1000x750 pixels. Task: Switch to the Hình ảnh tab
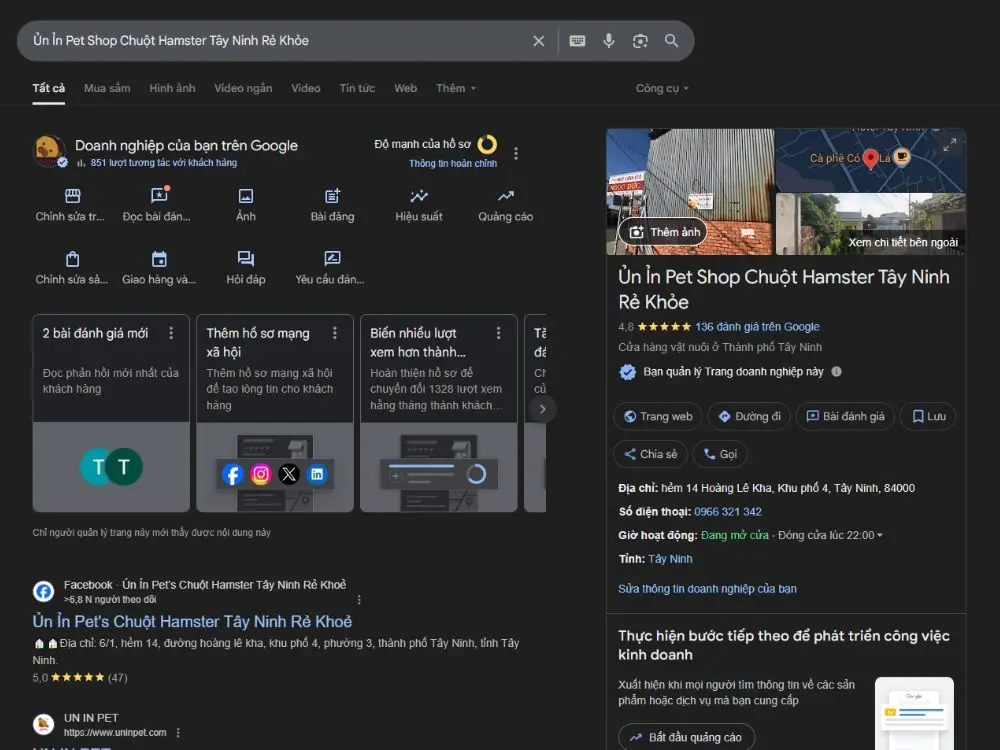pos(172,88)
